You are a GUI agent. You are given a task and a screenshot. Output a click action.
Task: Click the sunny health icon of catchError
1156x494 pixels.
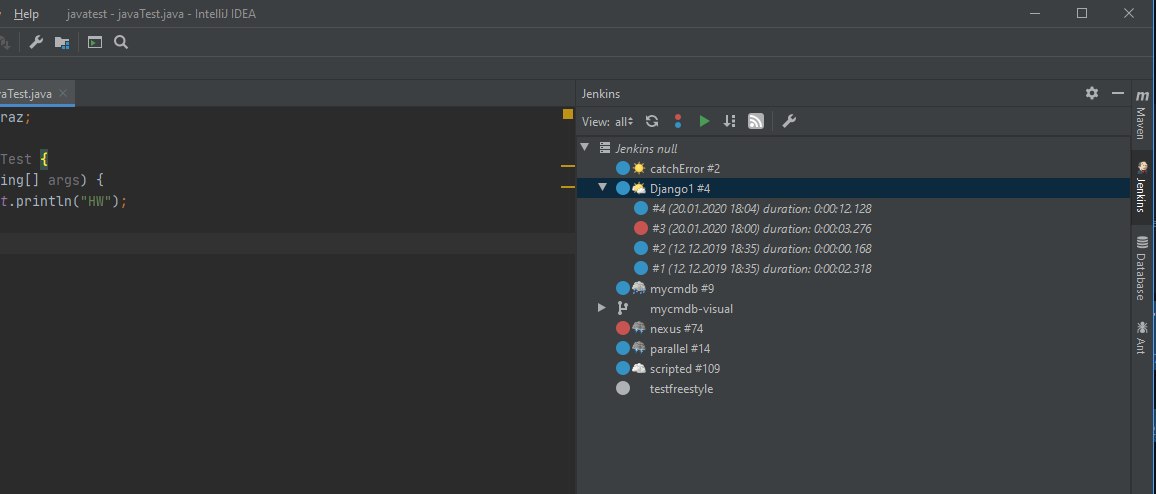click(638, 168)
